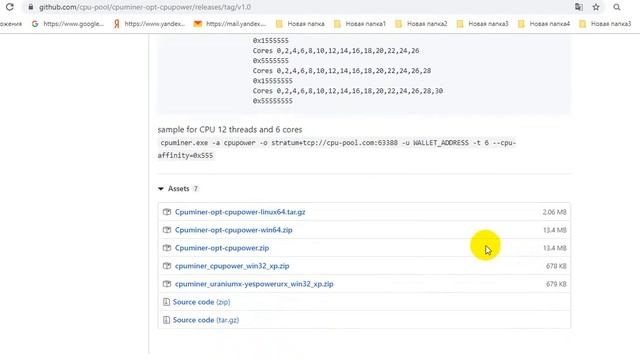Click package icon beside Cpuminer-opt-cpupower.zip
Screen dimensions: 640x360
[167, 248]
